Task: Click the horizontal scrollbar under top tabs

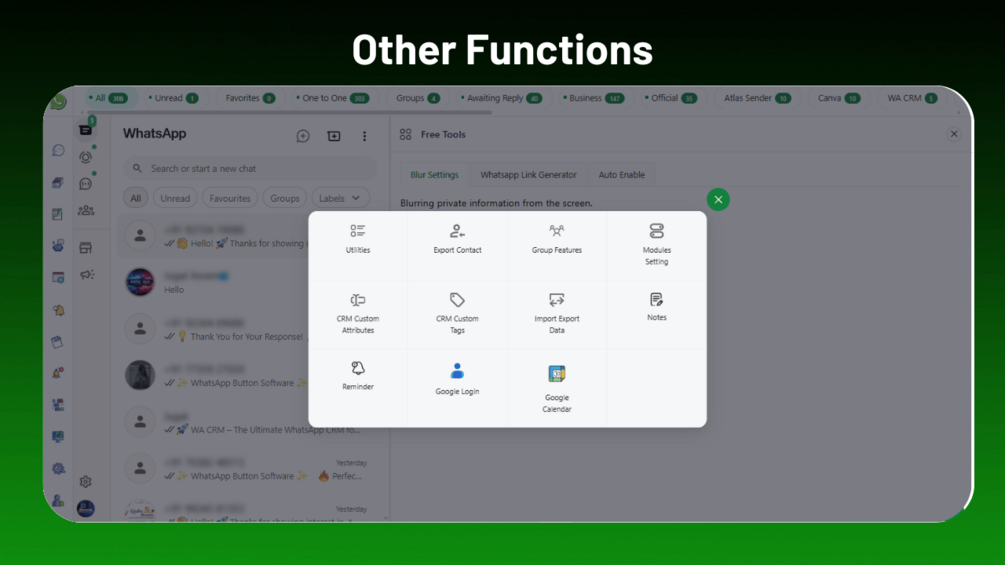Action: point(288,112)
